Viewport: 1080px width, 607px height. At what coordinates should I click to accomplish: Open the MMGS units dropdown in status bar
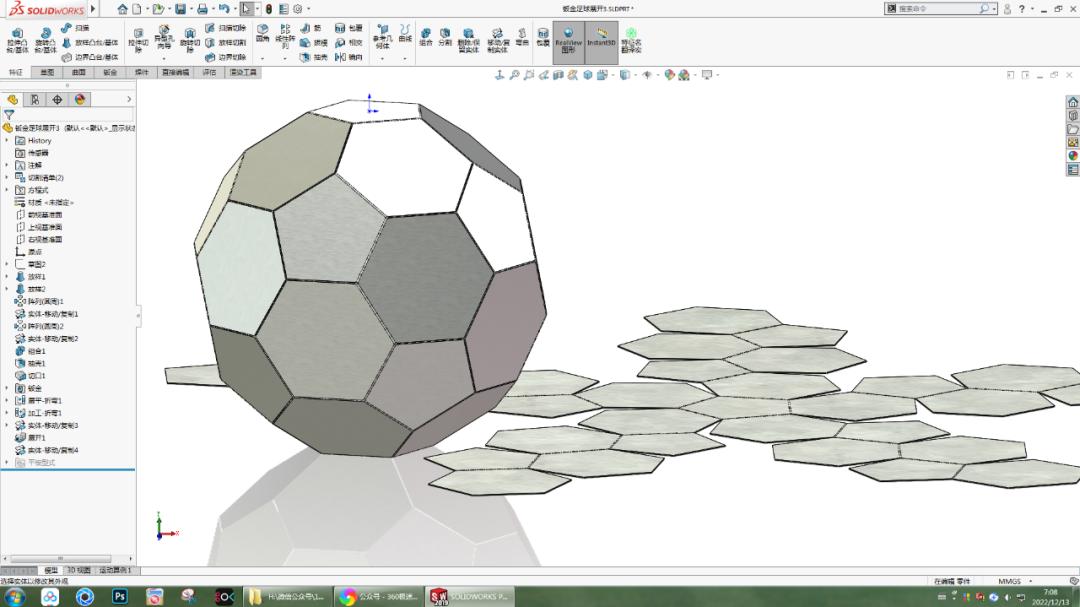click(x=1012, y=581)
